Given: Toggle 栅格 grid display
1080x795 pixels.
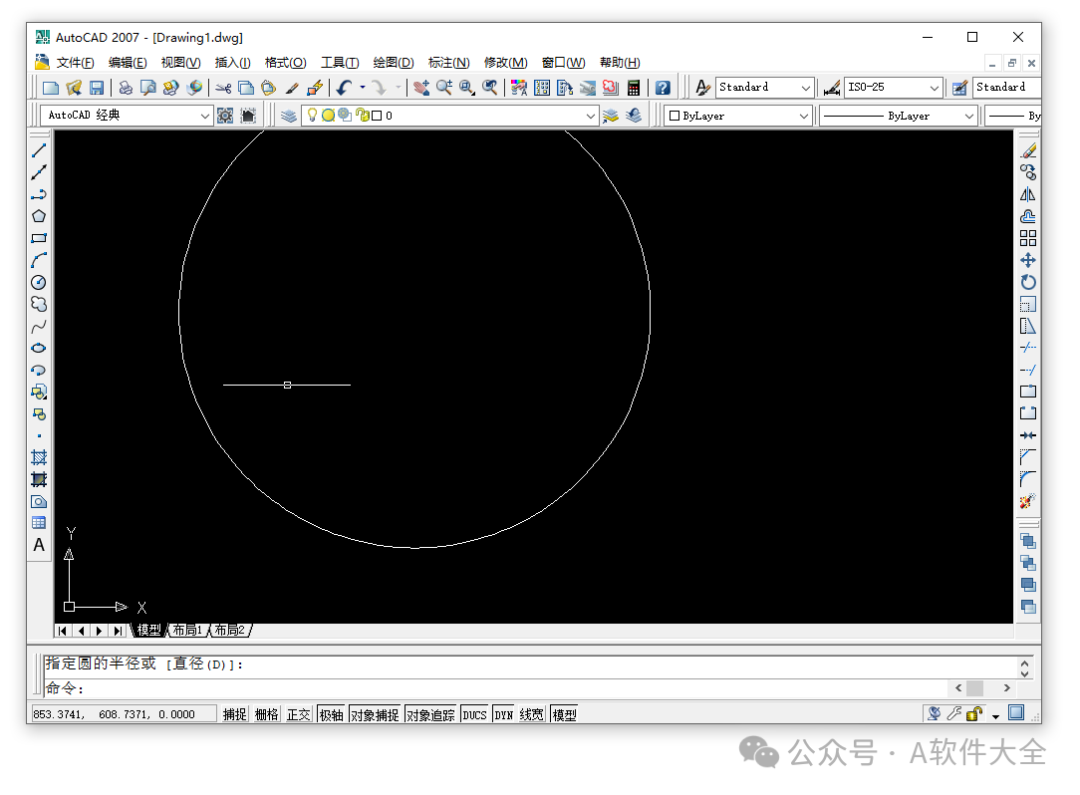Looking at the screenshot, I should pos(267,714).
